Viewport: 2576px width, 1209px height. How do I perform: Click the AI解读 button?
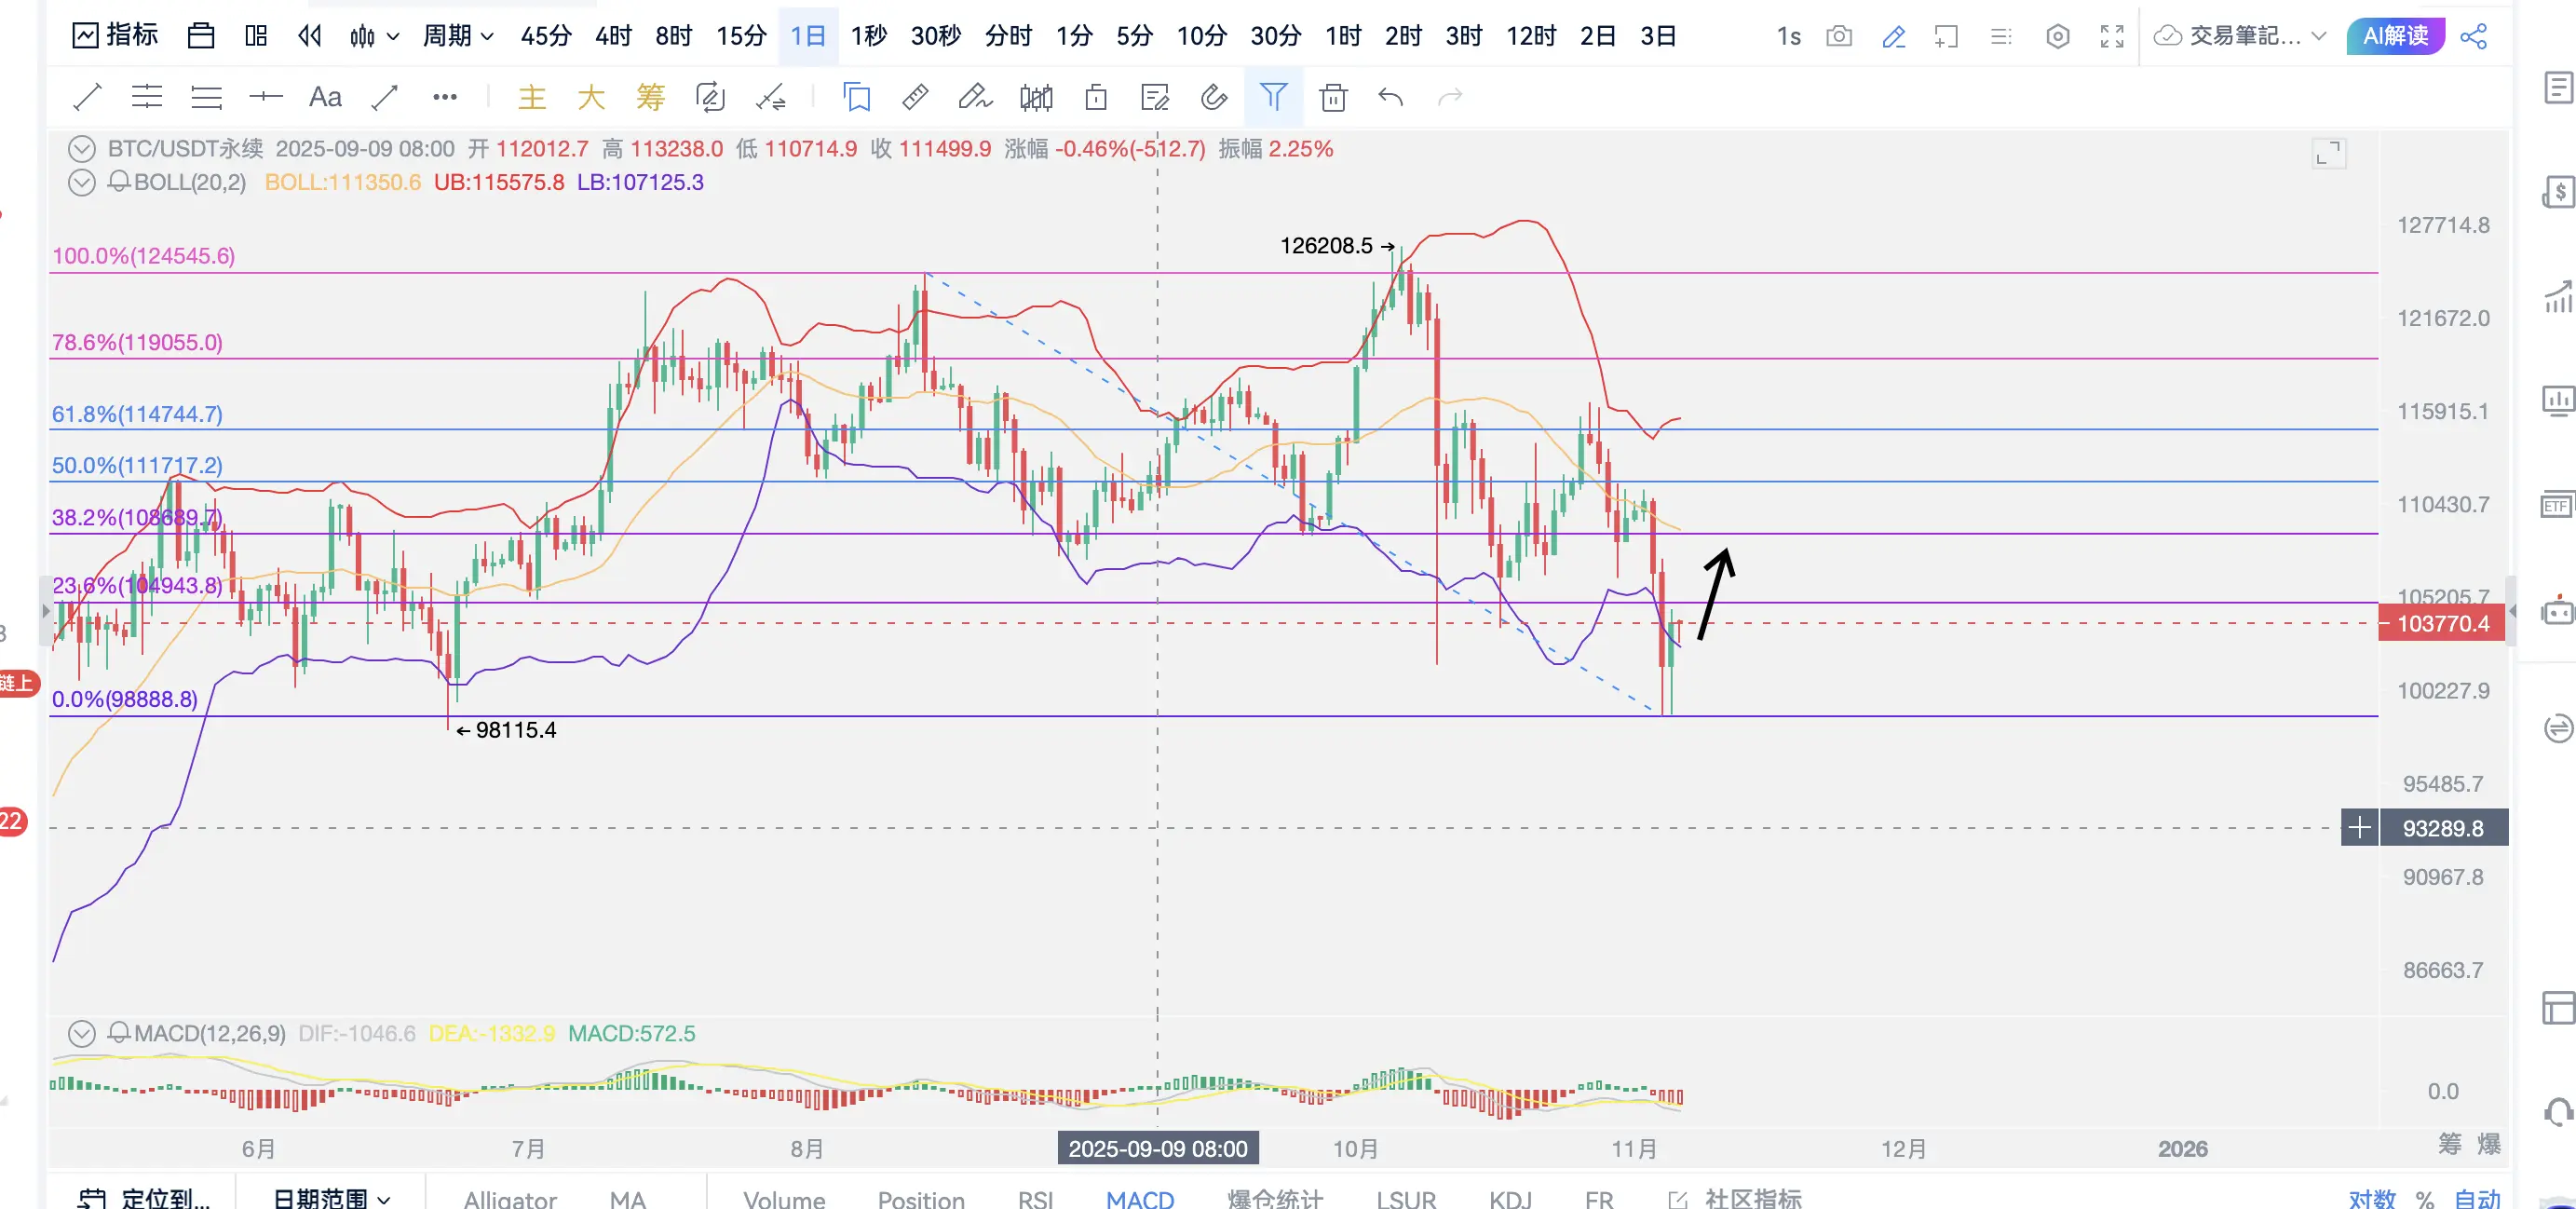click(x=2395, y=37)
